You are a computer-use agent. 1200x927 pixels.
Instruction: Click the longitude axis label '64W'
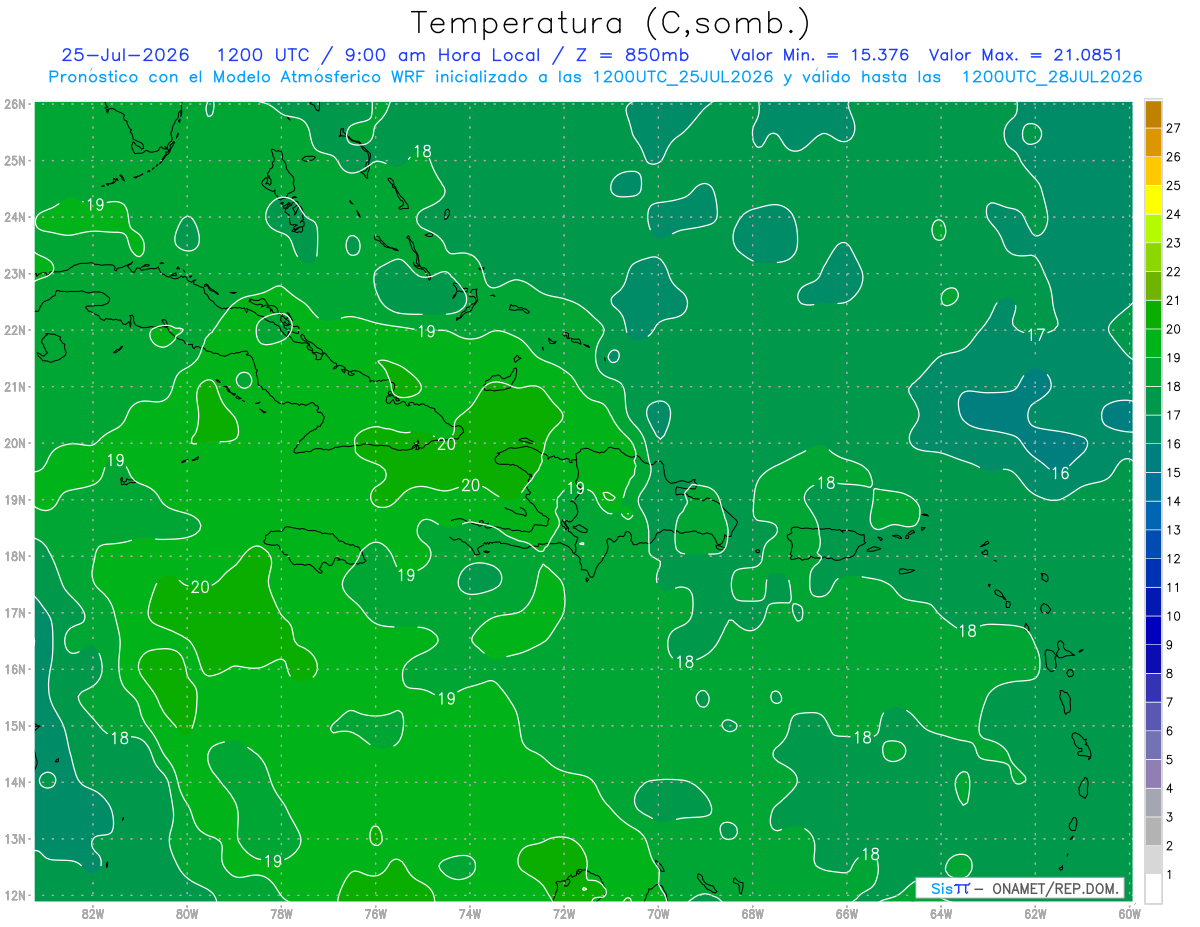click(x=941, y=913)
